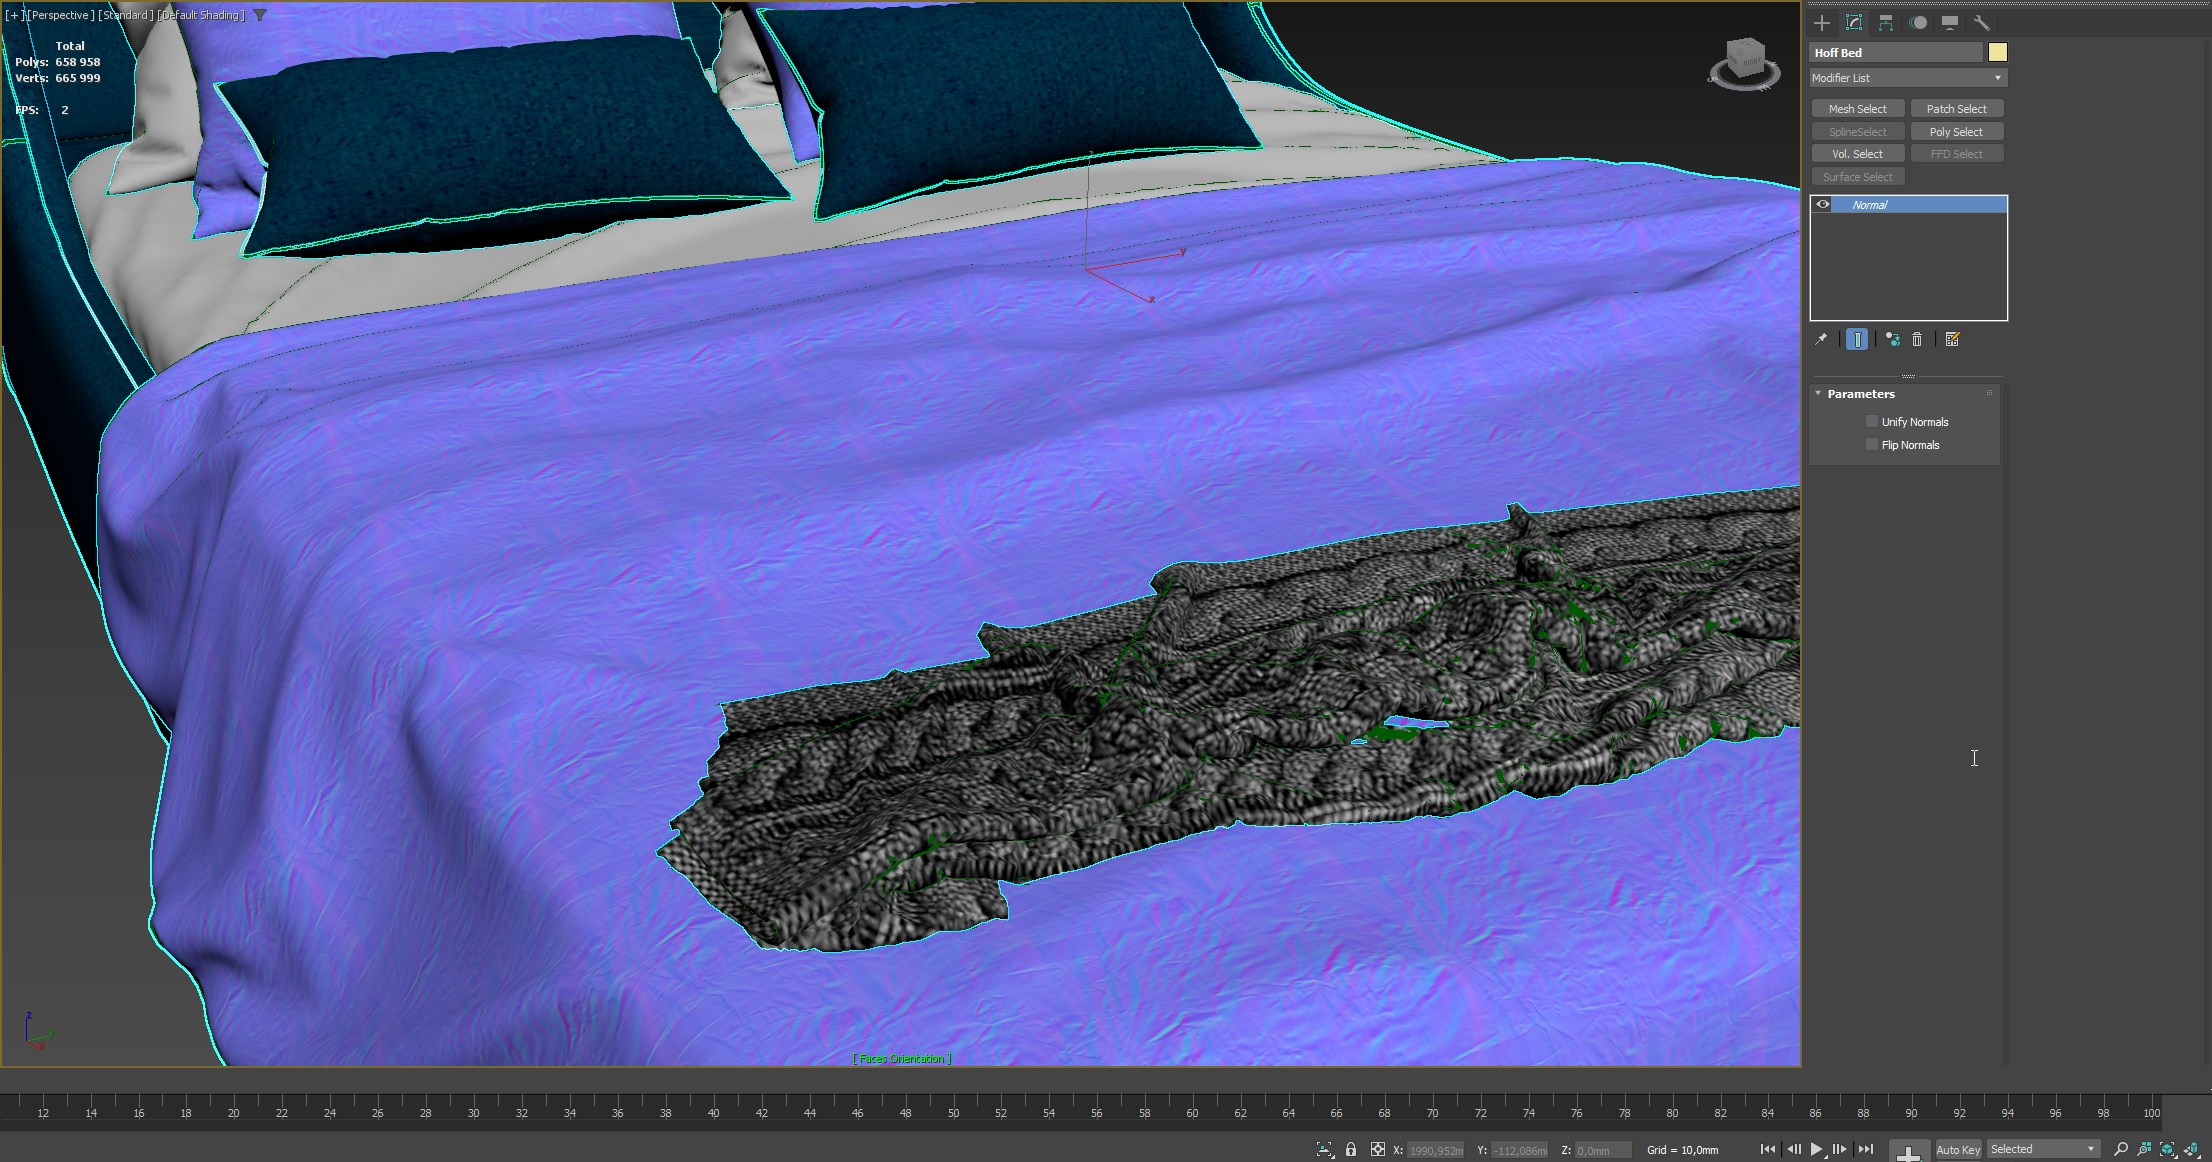Open the Selected key filter dropdown

pos(2042,1150)
